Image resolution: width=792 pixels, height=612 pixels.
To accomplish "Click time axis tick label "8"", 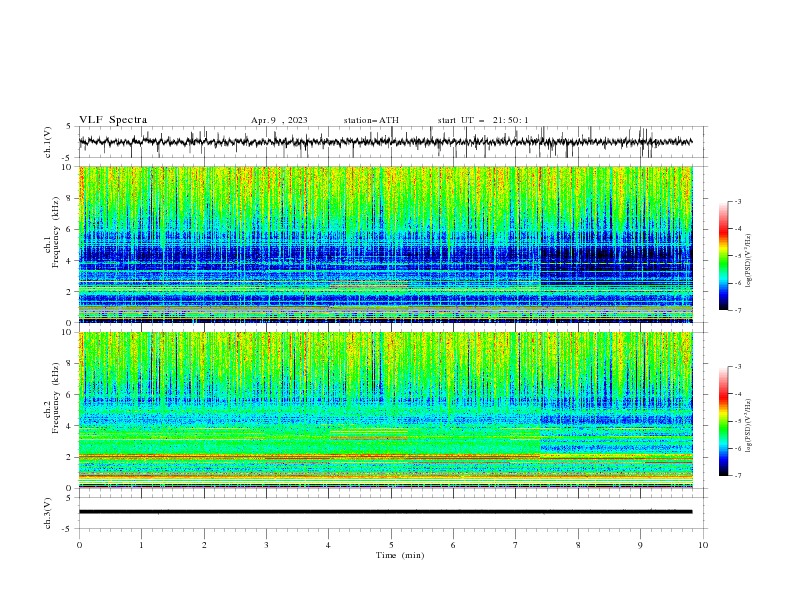I will [x=578, y=545].
